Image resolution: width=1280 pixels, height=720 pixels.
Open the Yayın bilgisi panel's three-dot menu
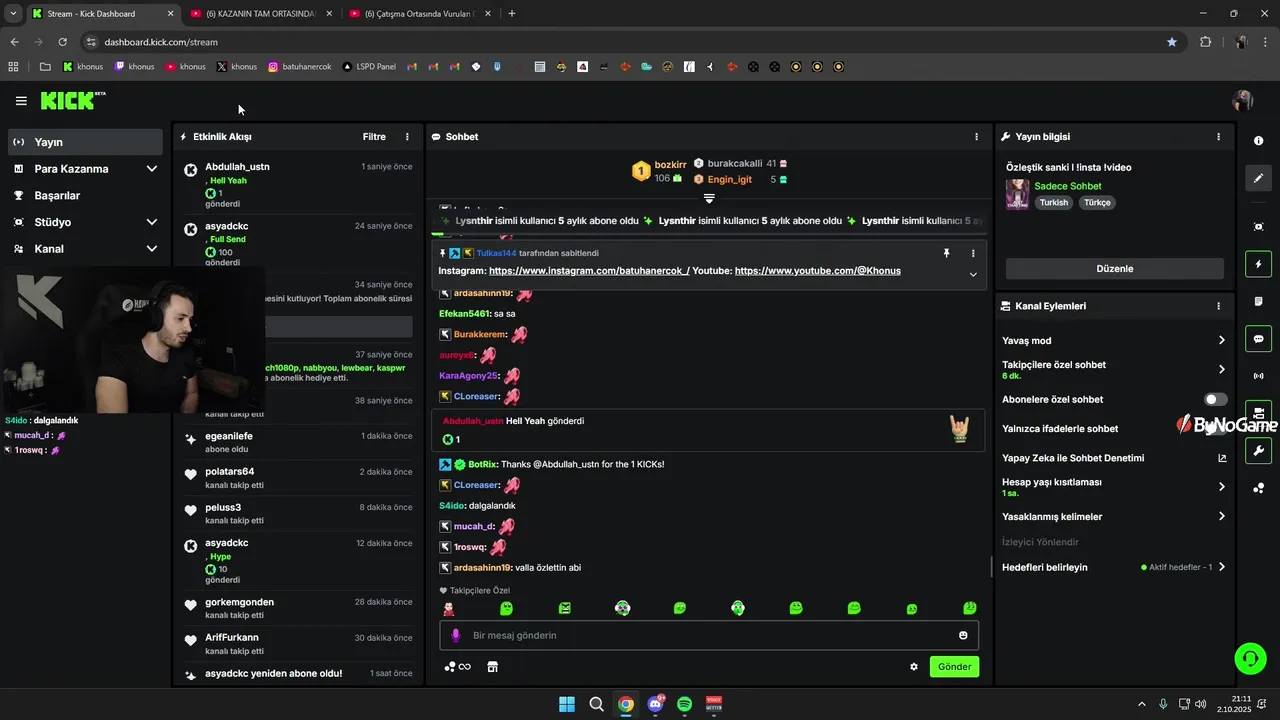(1218, 137)
